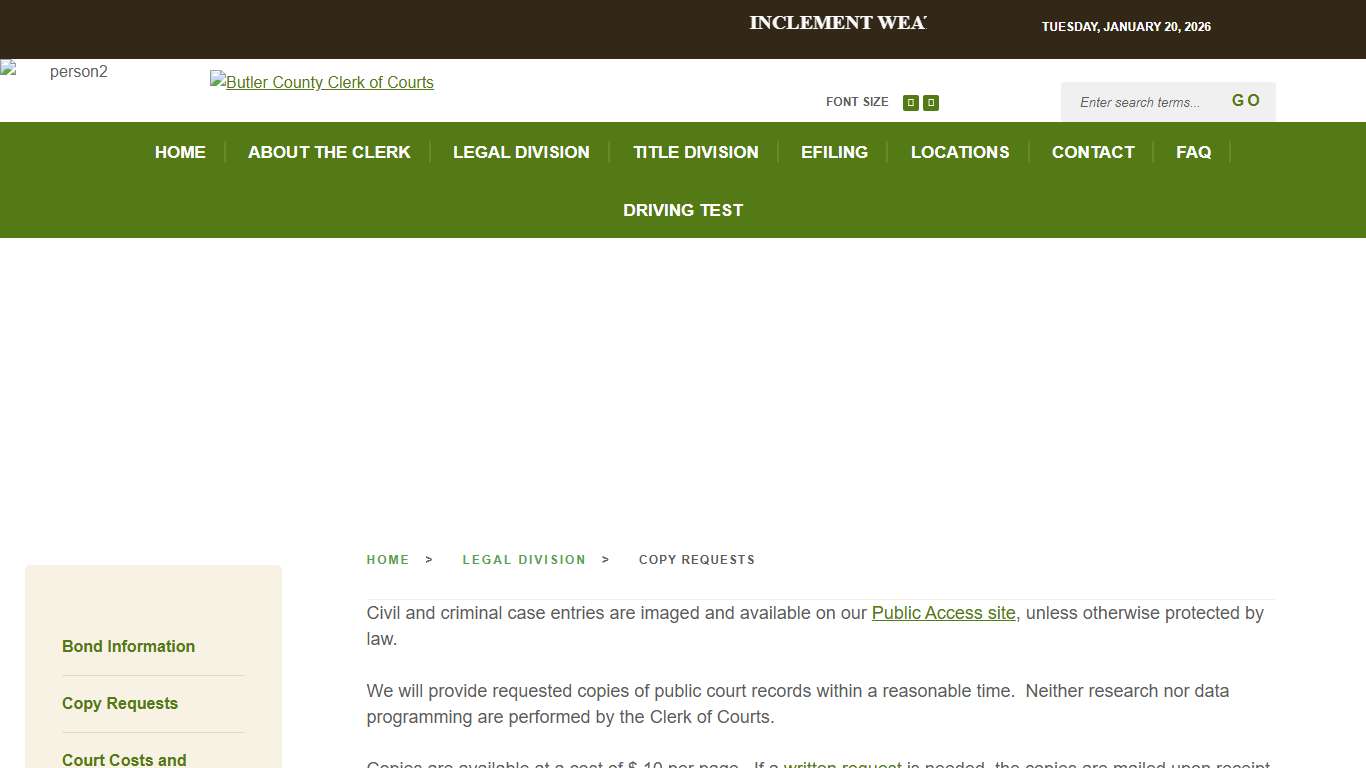
Task: Navigate to the CONTACT page
Action: click(x=1093, y=152)
